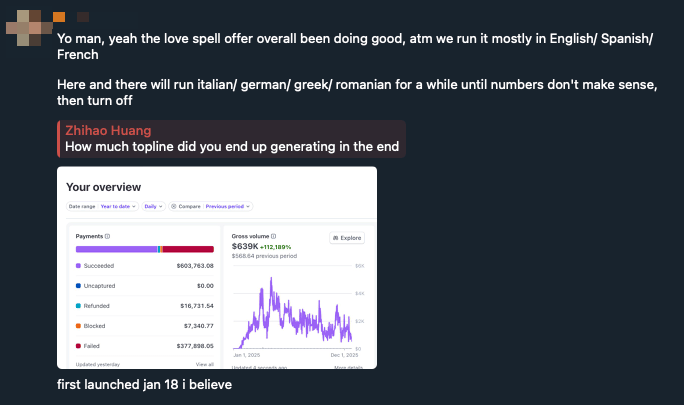Click the dark blue Uncaptured legend dot
This screenshot has height=405, width=684.
tap(79, 286)
